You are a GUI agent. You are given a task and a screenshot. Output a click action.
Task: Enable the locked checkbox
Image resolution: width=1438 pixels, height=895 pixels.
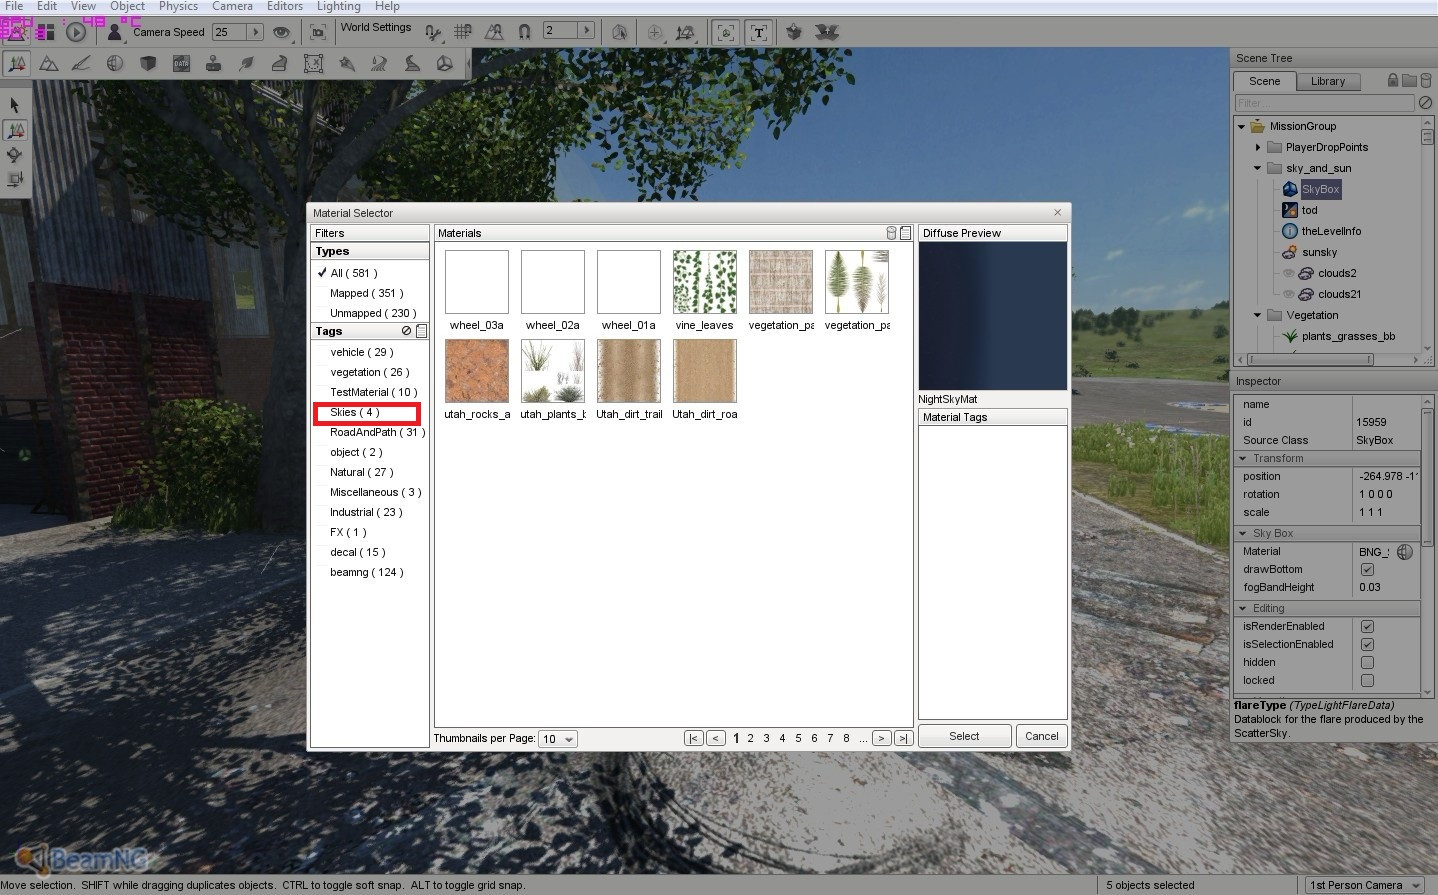click(x=1367, y=681)
